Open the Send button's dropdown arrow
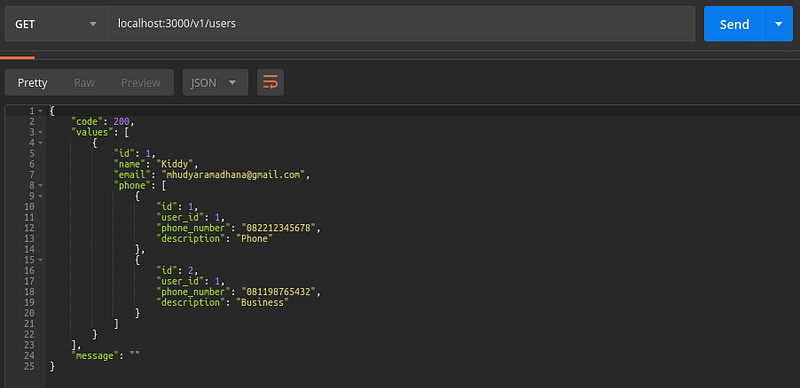800x388 pixels. [x=779, y=24]
